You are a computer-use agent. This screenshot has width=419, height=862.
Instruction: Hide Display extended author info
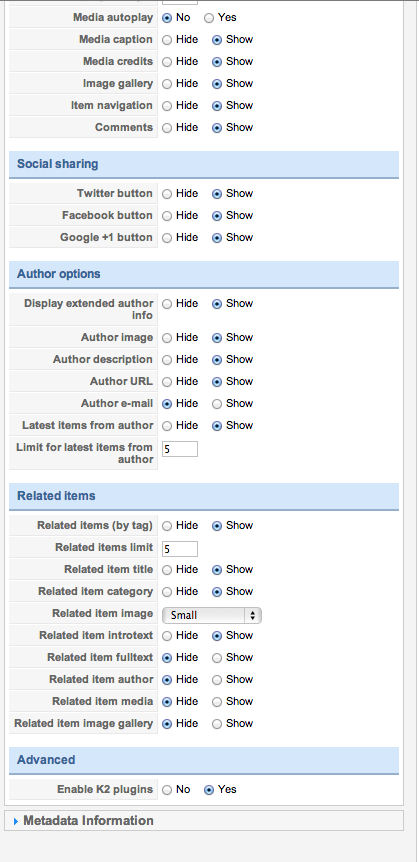pyautogui.click(x=167, y=304)
